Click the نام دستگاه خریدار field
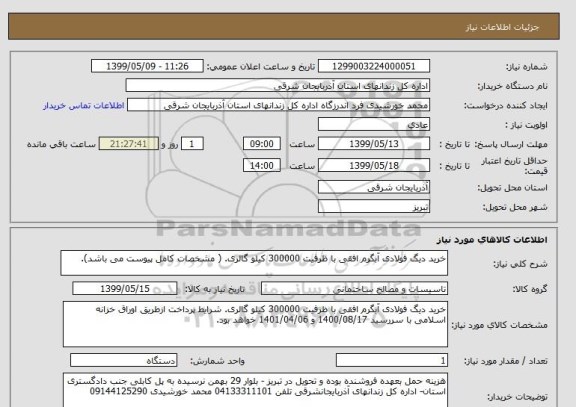 click(x=278, y=85)
